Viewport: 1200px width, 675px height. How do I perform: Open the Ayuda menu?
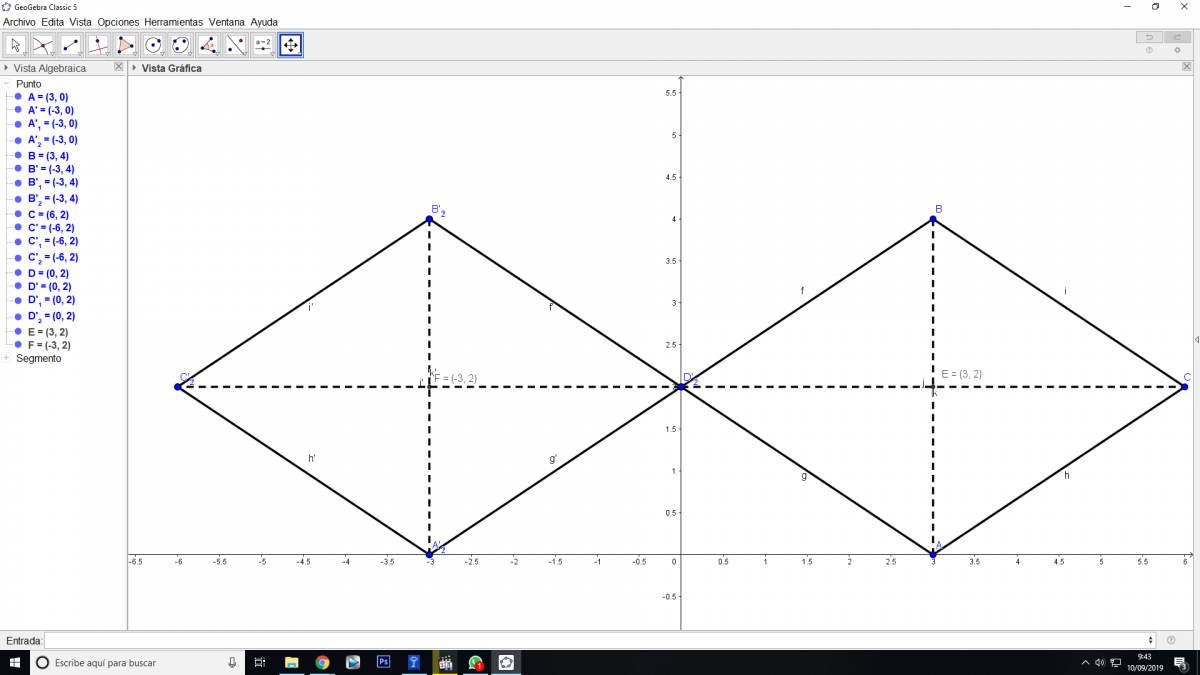(x=265, y=21)
